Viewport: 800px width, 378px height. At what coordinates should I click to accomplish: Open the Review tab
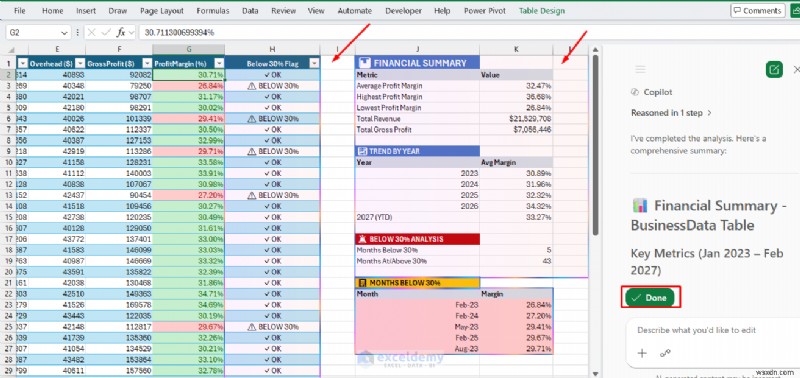(283, 11)
